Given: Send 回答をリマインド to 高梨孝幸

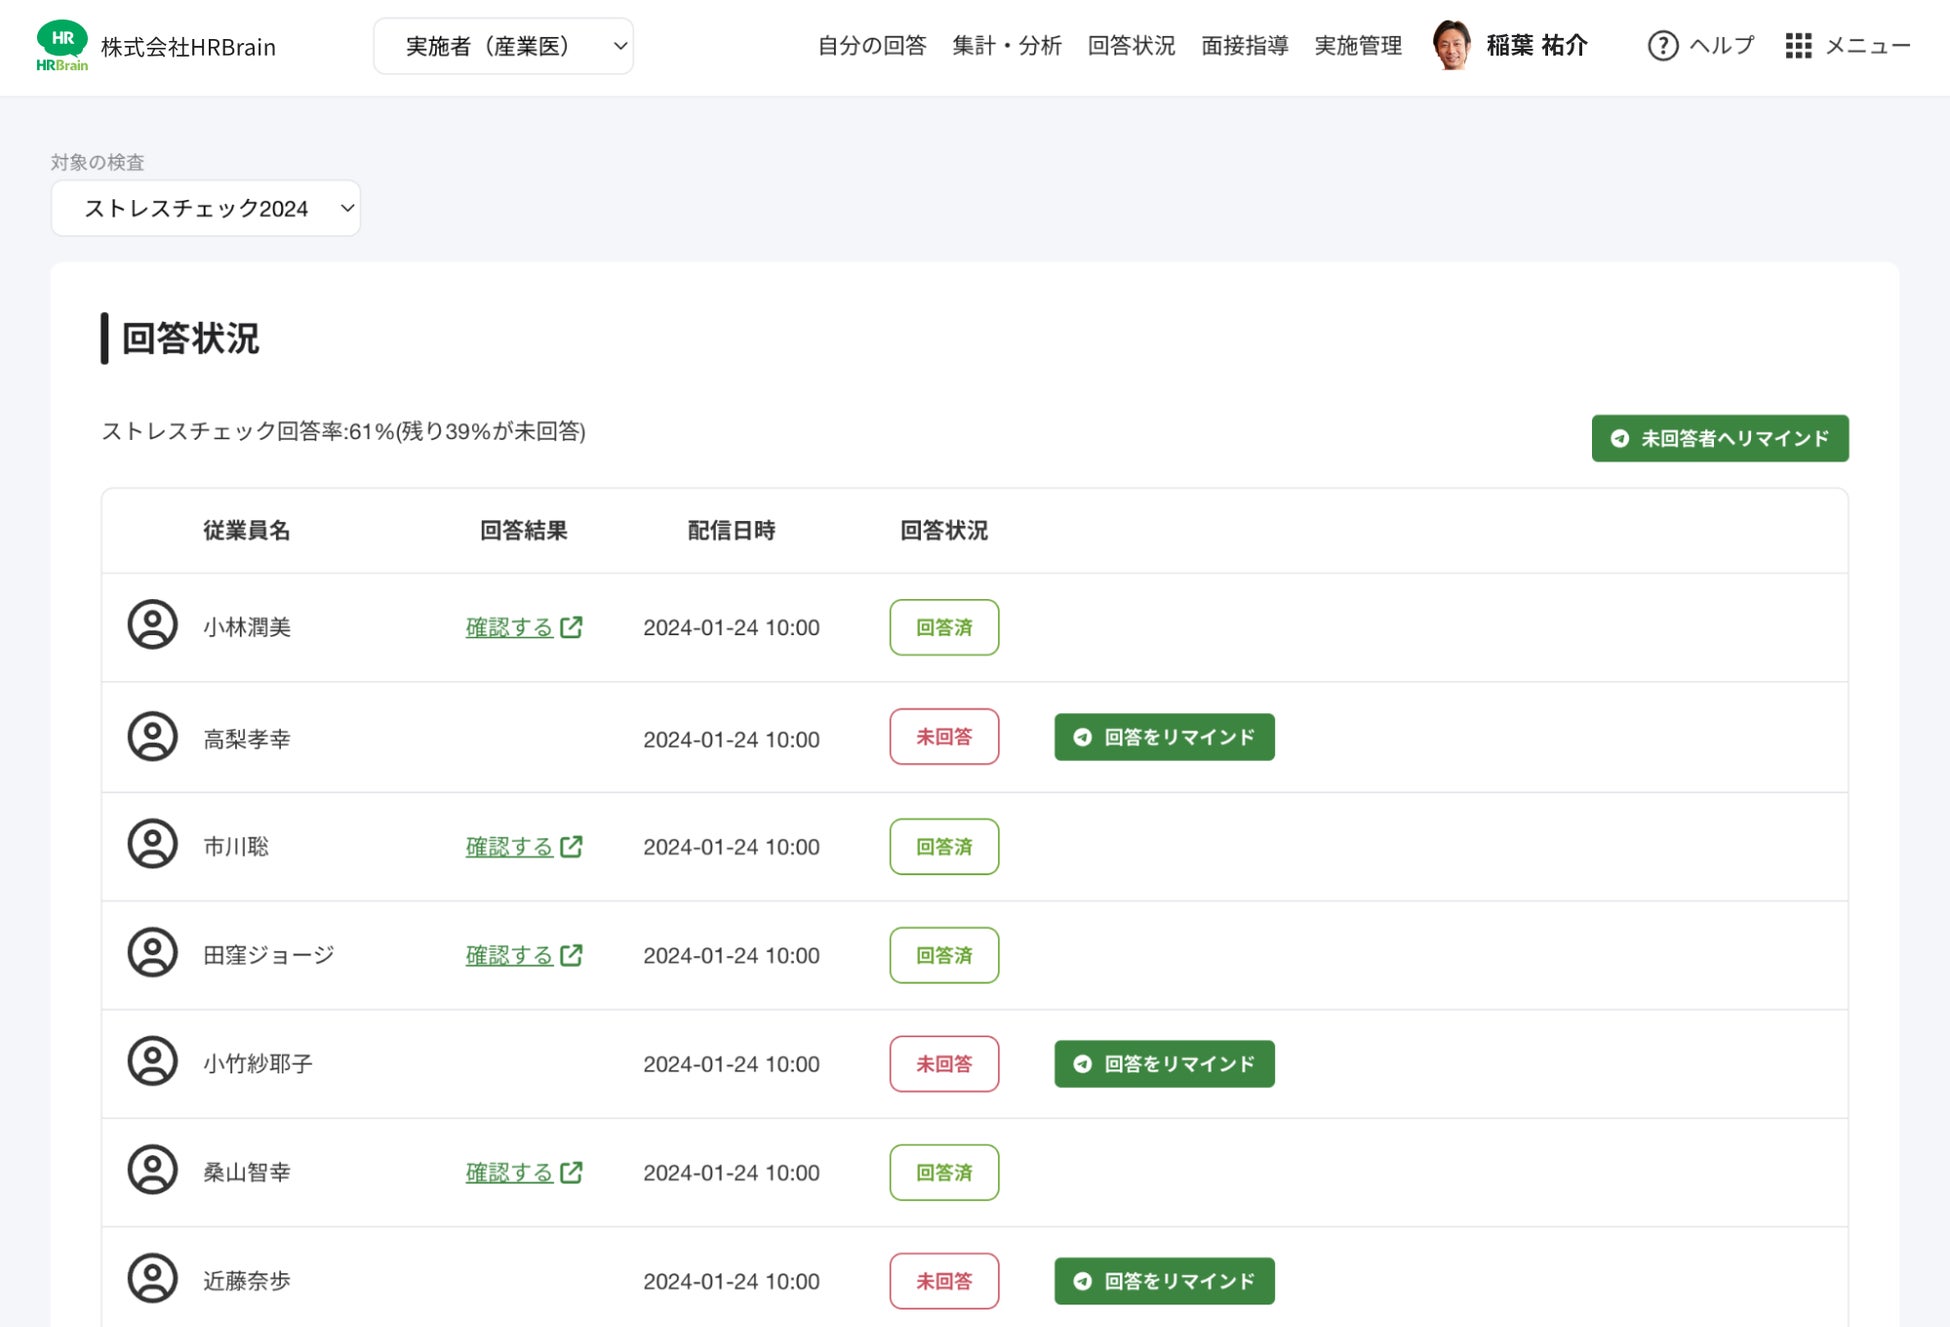Looking at the screenshot, I should point(1164,737).
